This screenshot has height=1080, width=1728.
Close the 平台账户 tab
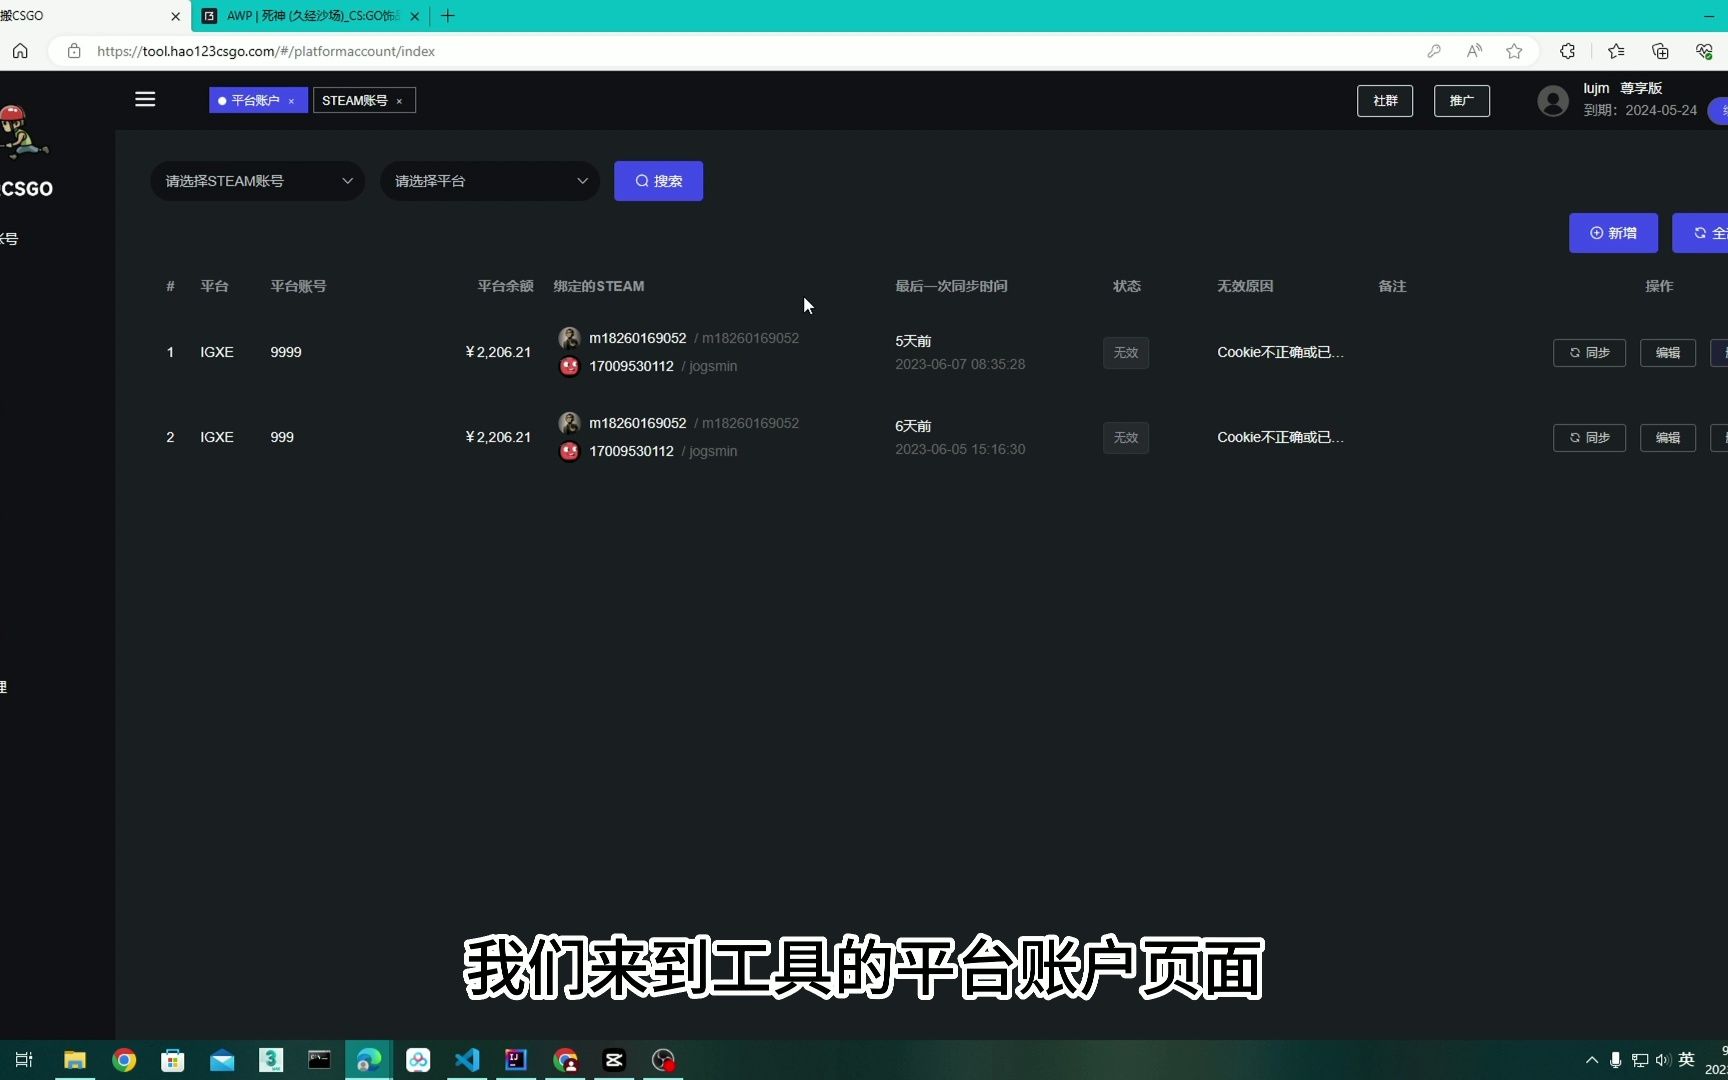coord(292,101)
